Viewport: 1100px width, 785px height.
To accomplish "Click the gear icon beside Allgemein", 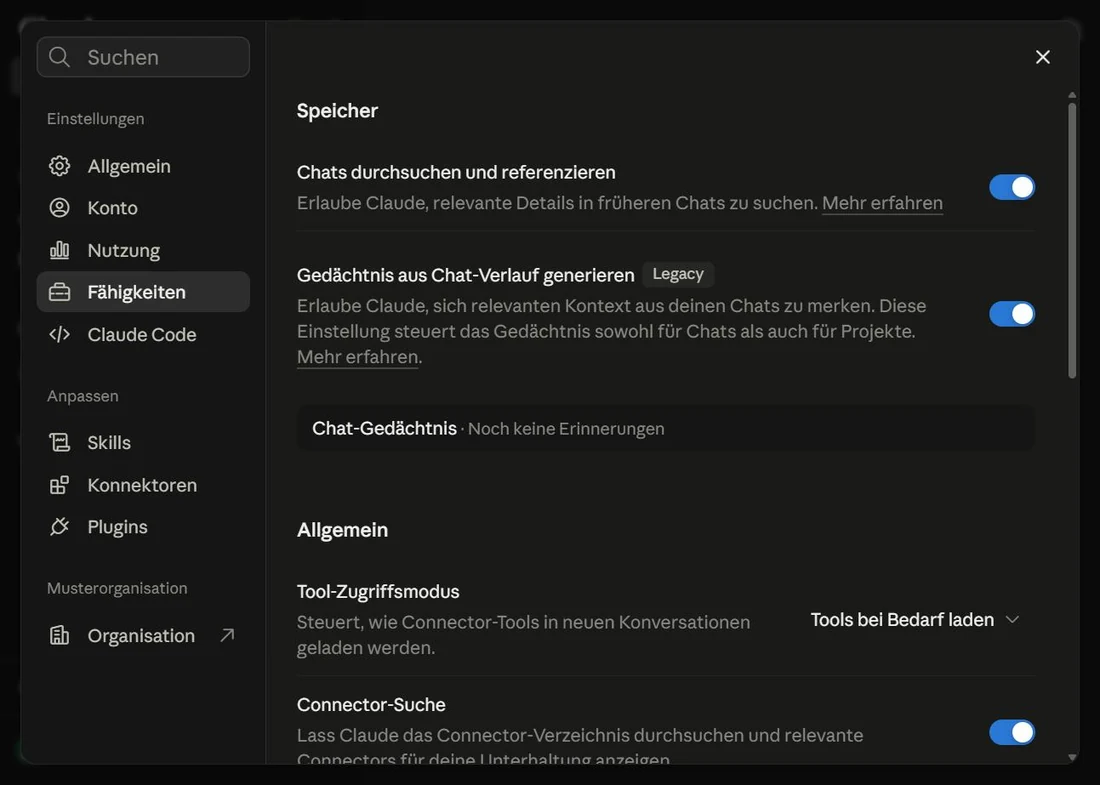I will [60, 166].
